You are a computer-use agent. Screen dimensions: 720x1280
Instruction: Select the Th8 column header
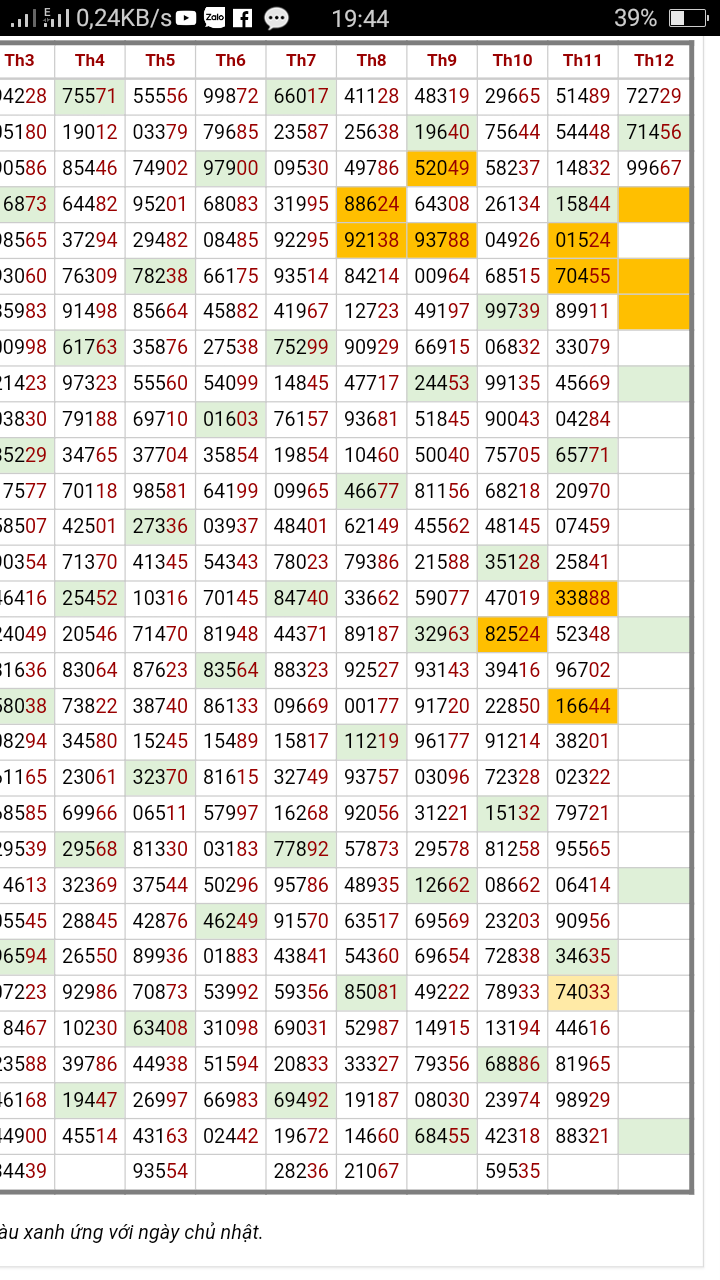pyautogui.click(x=371, y=60)
